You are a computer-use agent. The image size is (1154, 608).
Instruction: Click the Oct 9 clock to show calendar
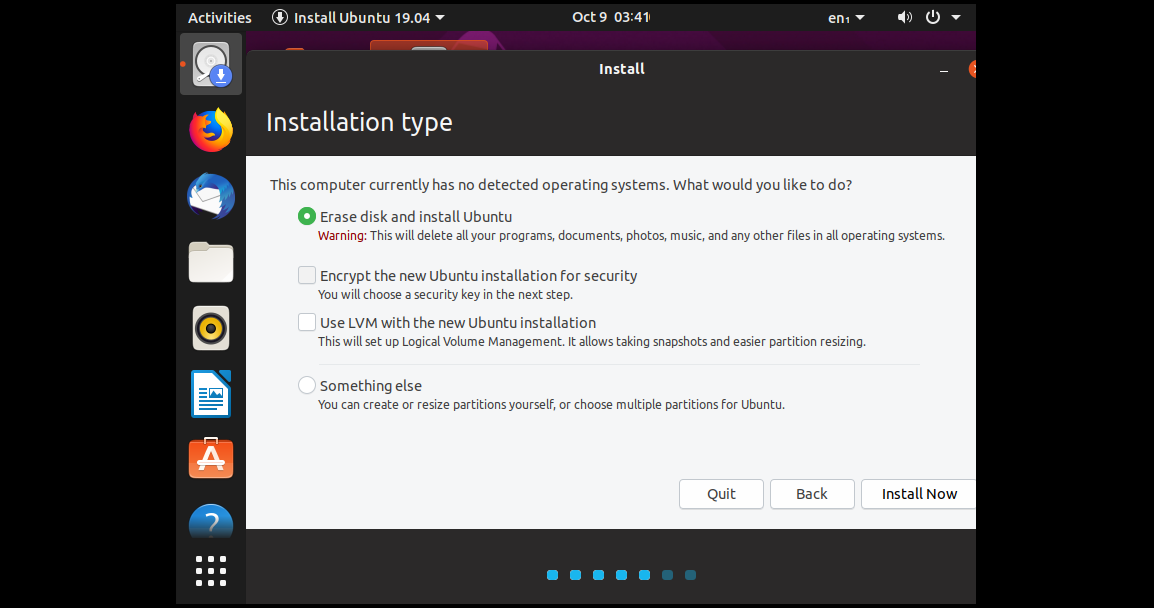610,17
